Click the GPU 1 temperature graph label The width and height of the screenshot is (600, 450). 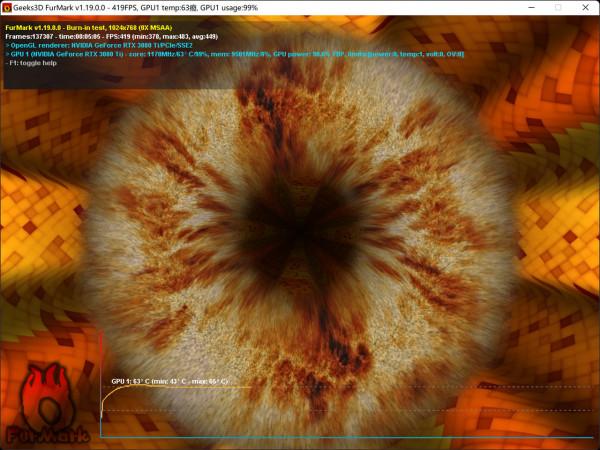169,382
